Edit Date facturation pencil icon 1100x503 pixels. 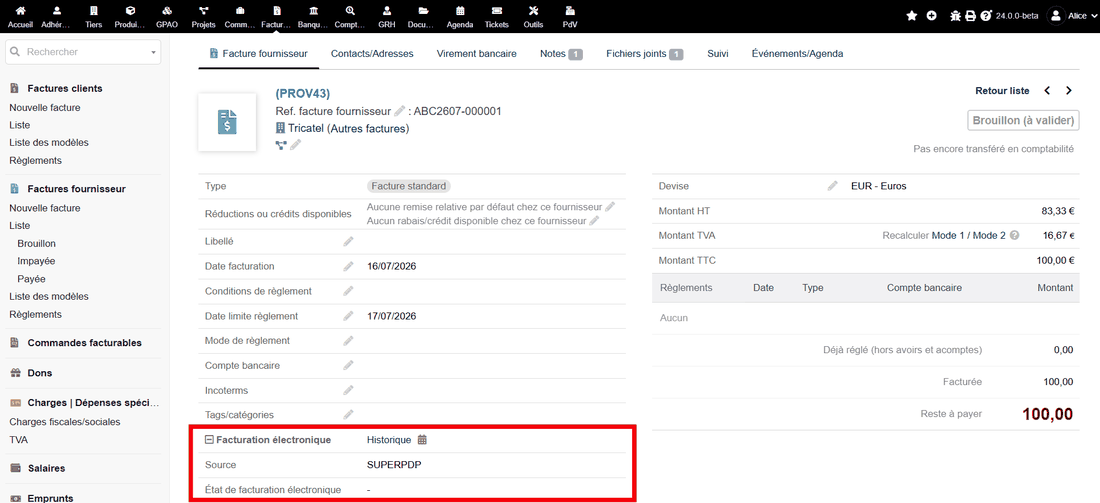[348, 267]
